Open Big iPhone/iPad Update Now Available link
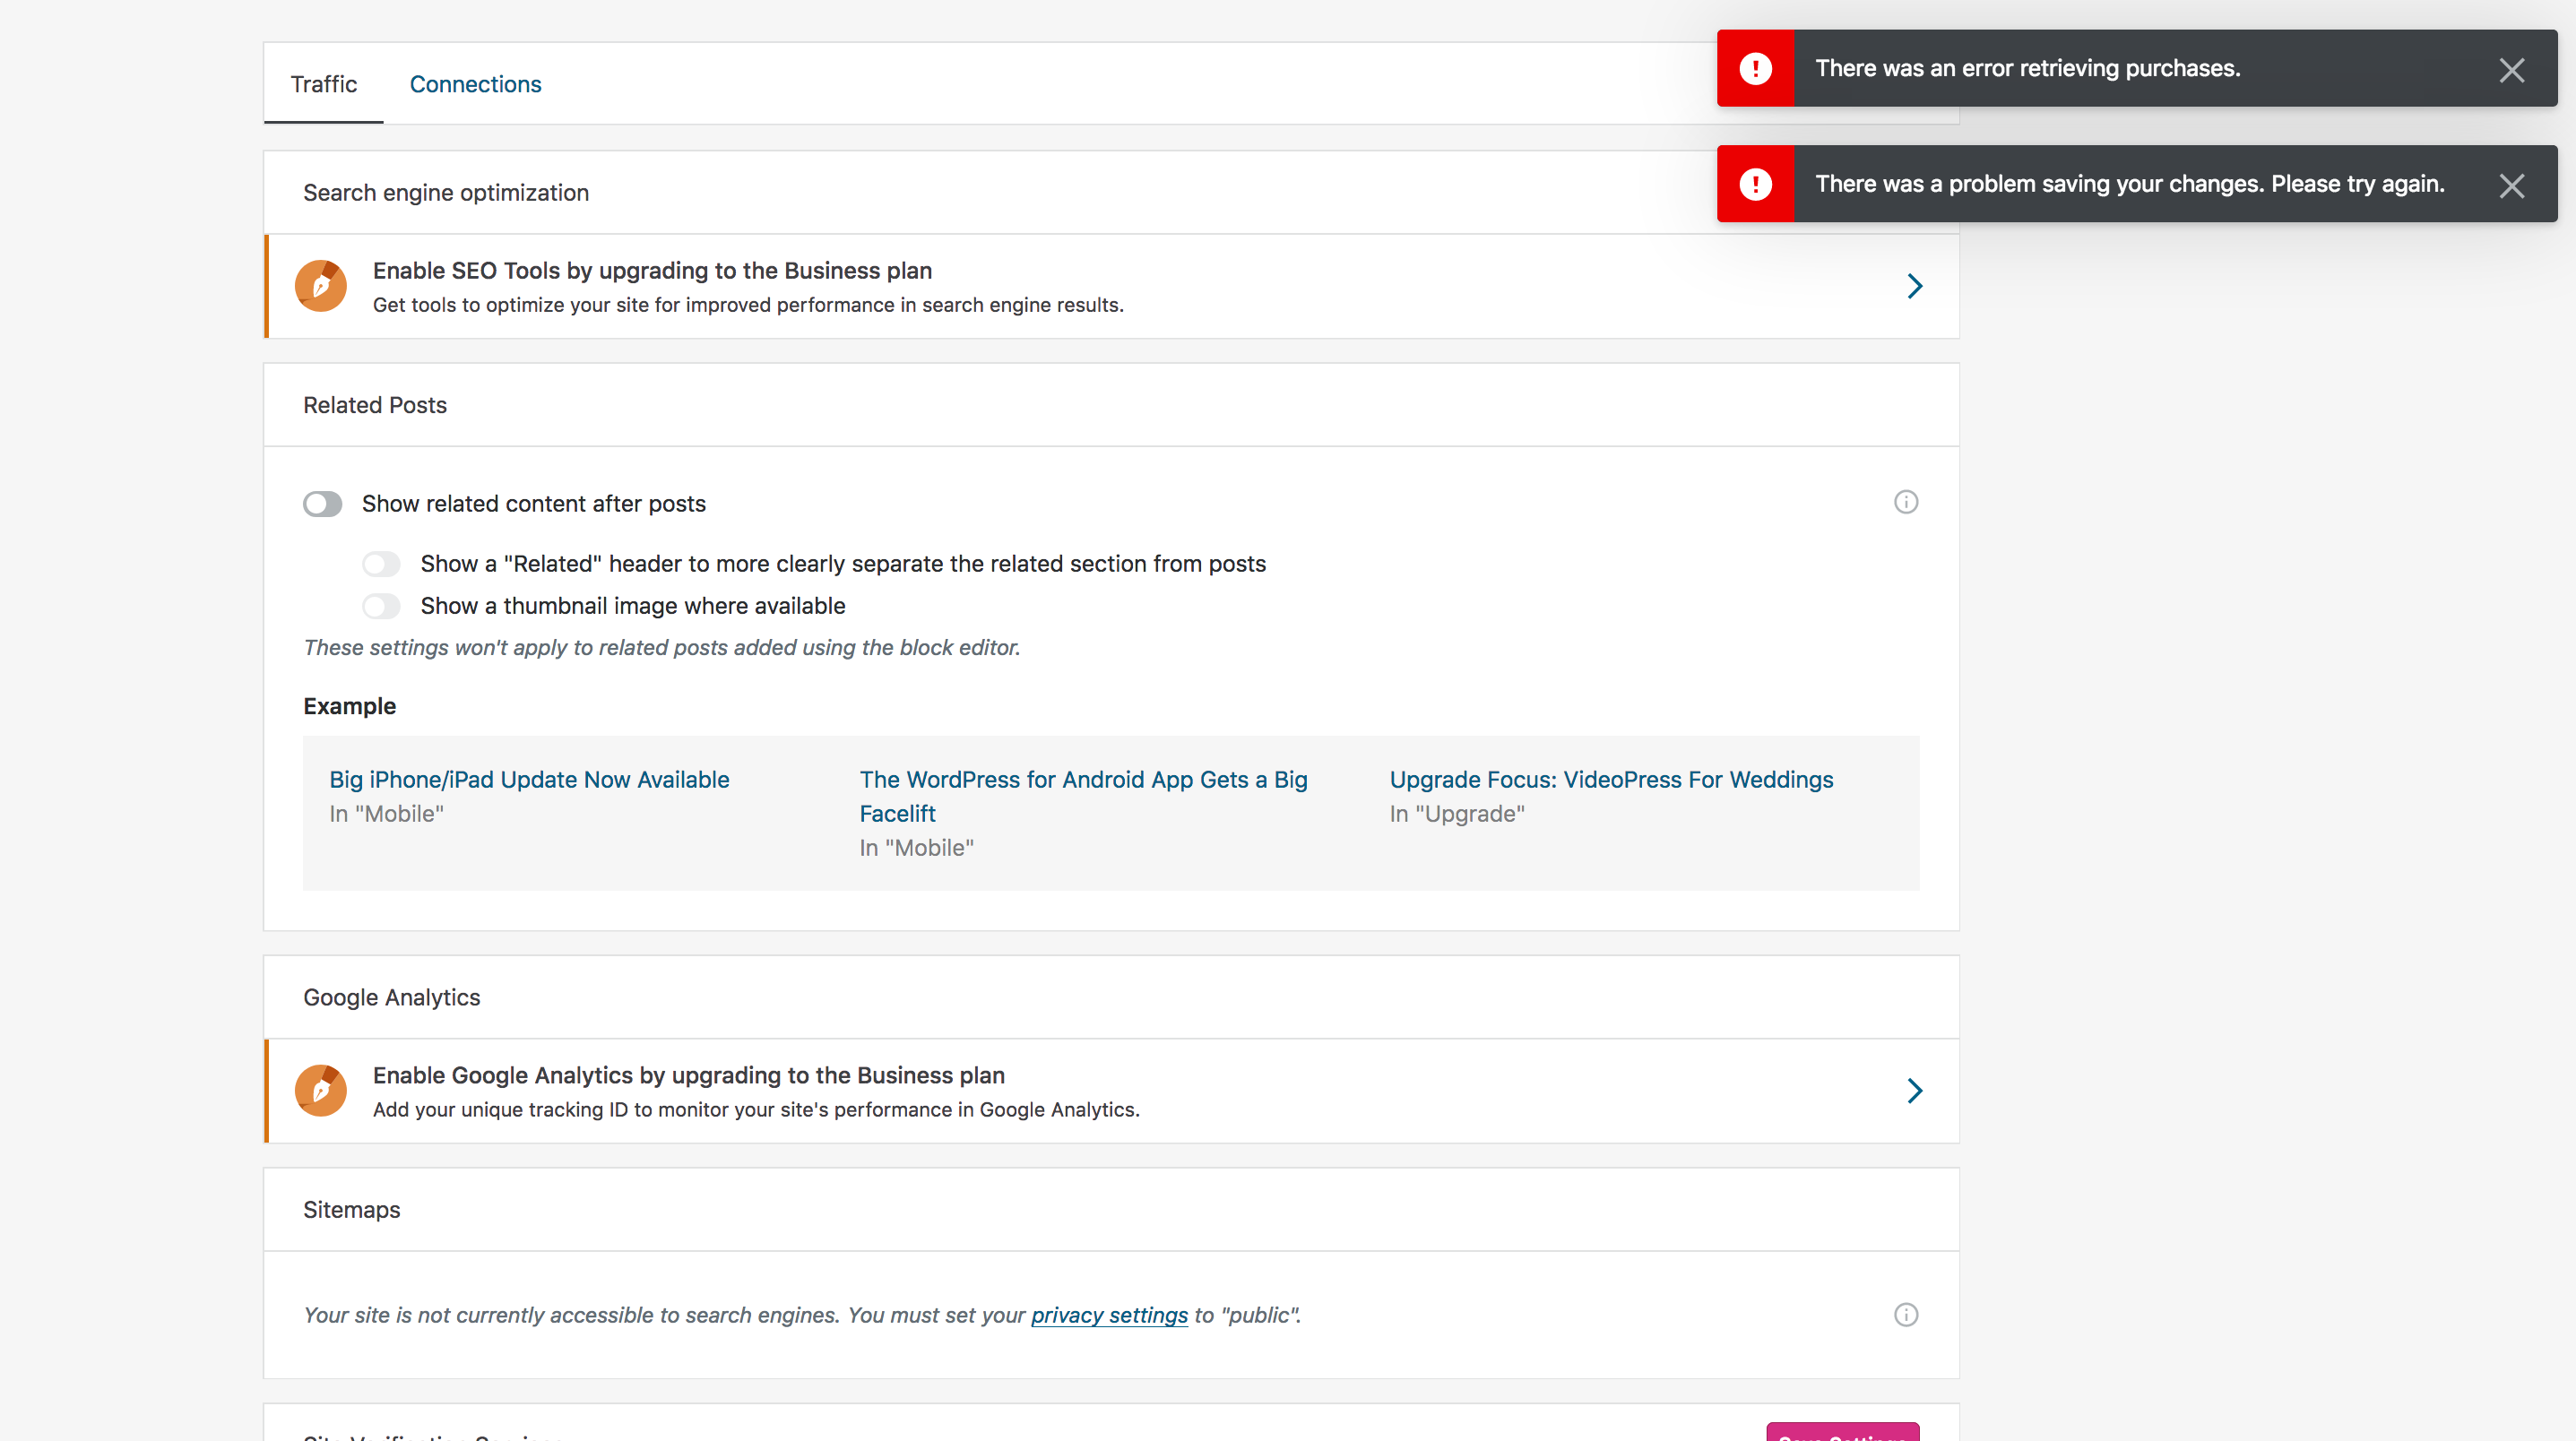2576x1441 pixels. [x=529, y=780]
